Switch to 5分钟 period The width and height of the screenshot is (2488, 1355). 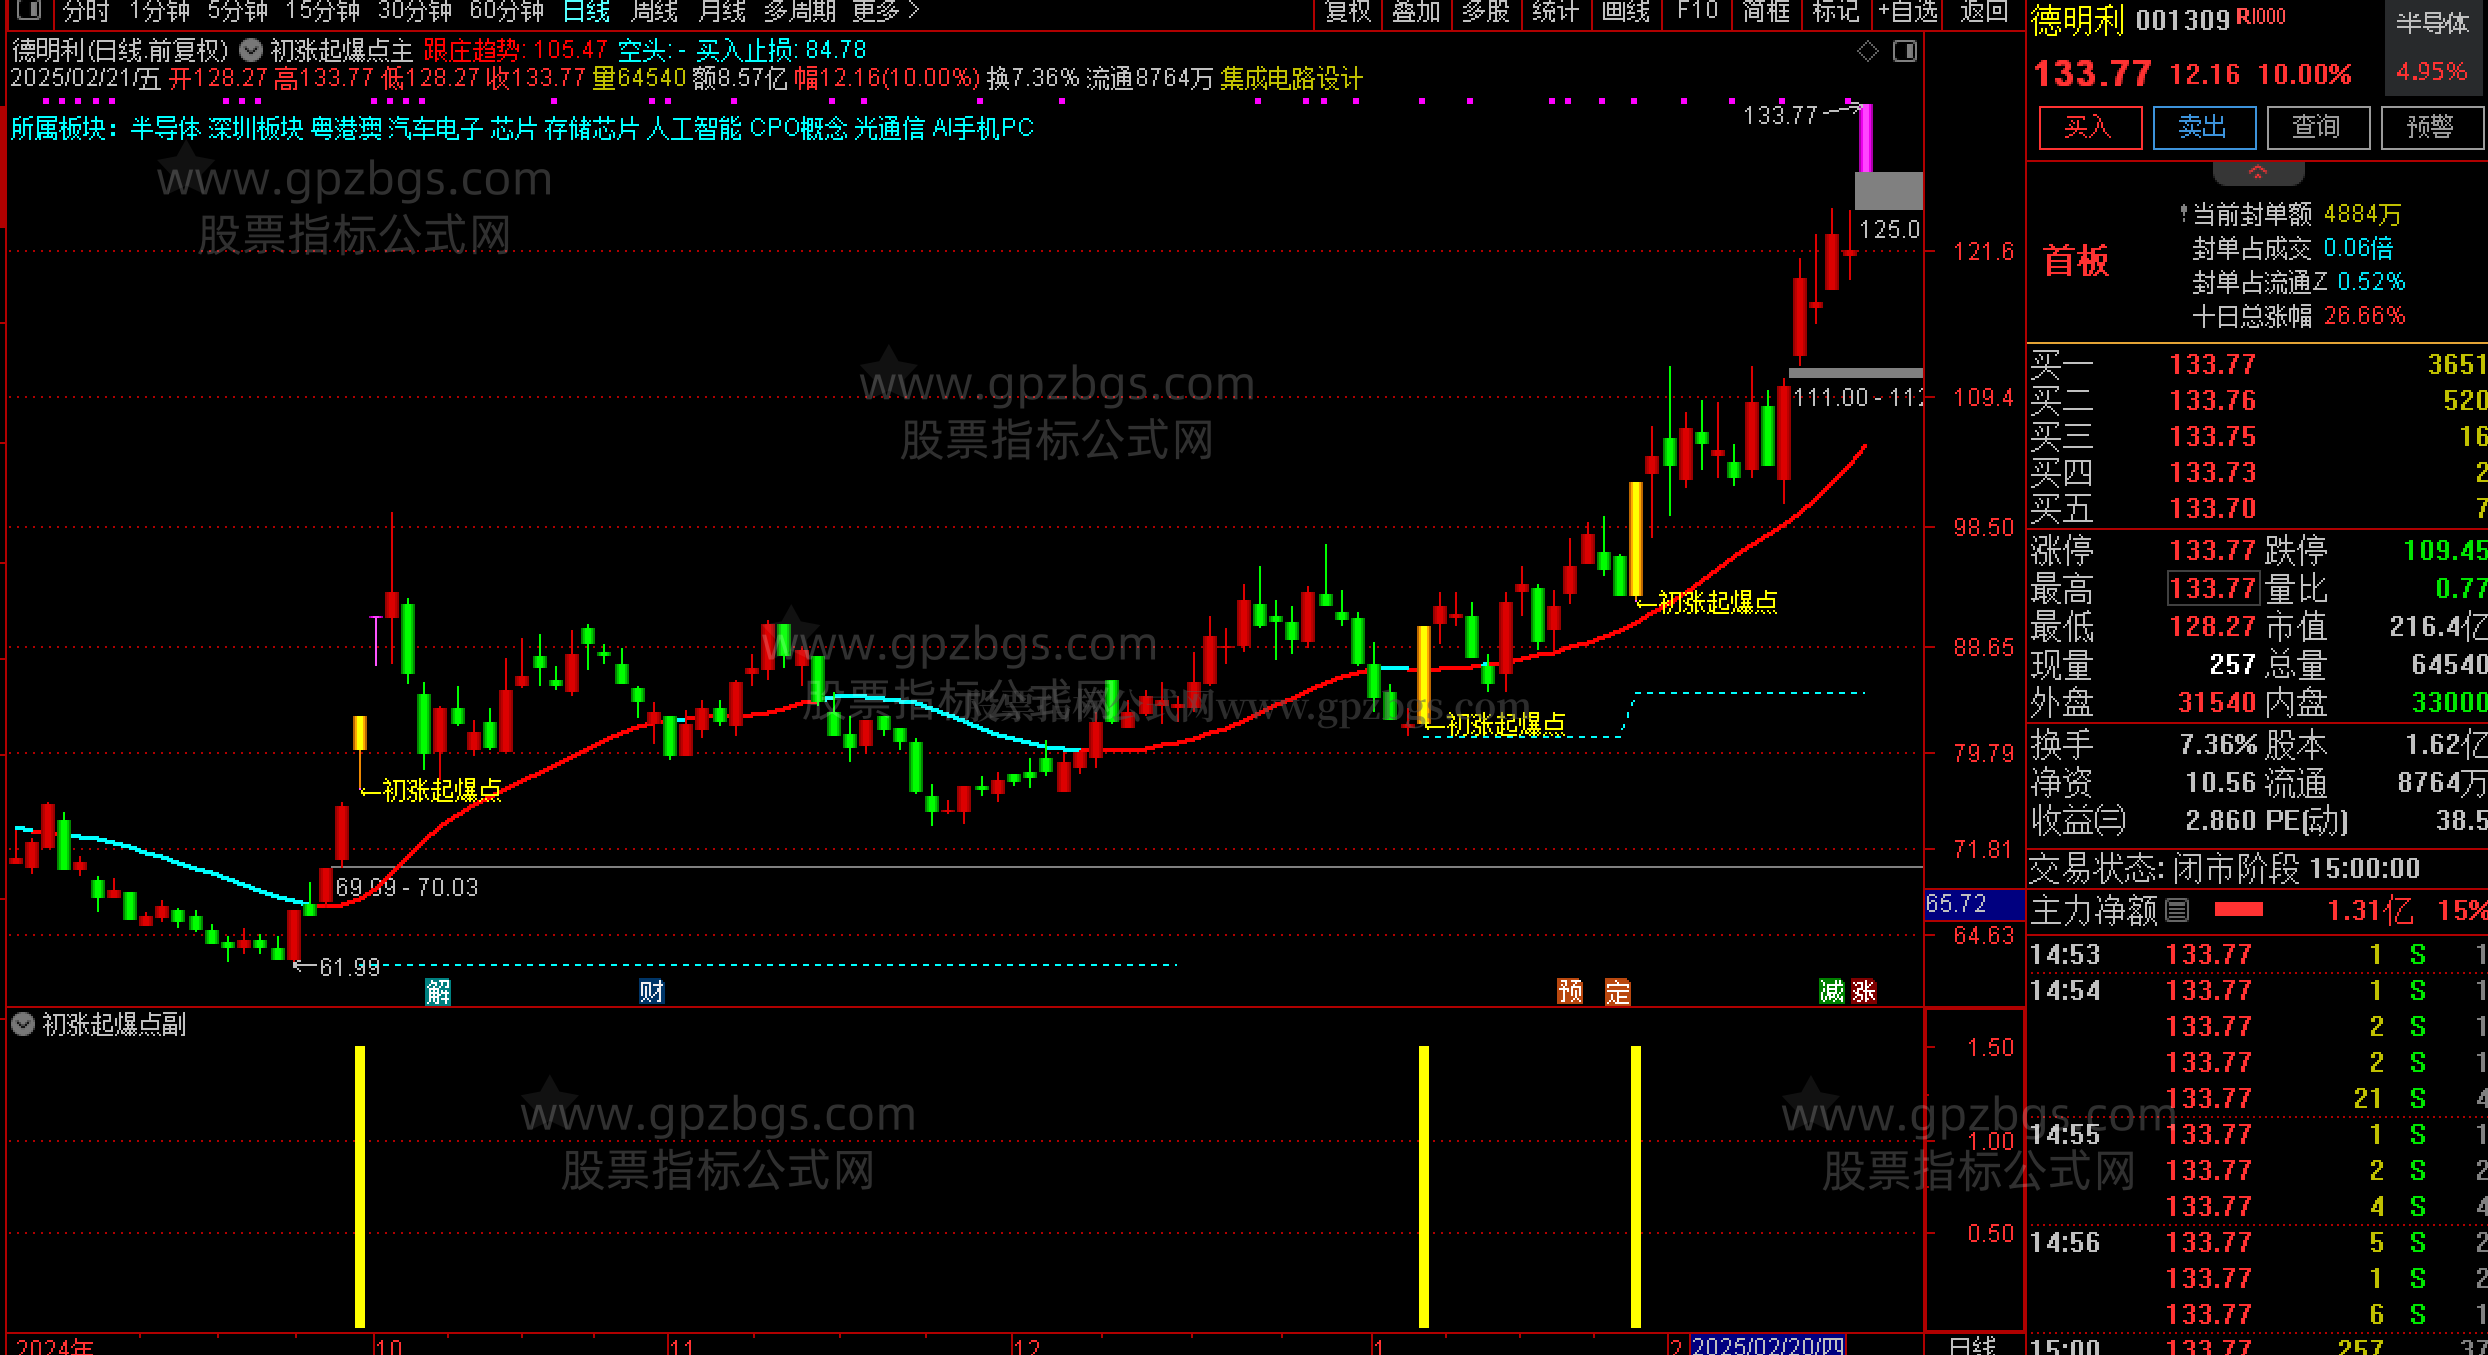click(x=238, y=11)
